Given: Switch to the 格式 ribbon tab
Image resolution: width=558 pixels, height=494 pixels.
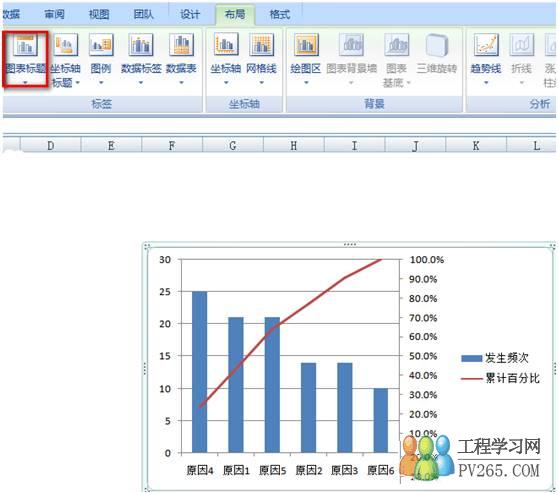Looking at the screenshot, I should (279, 14).
